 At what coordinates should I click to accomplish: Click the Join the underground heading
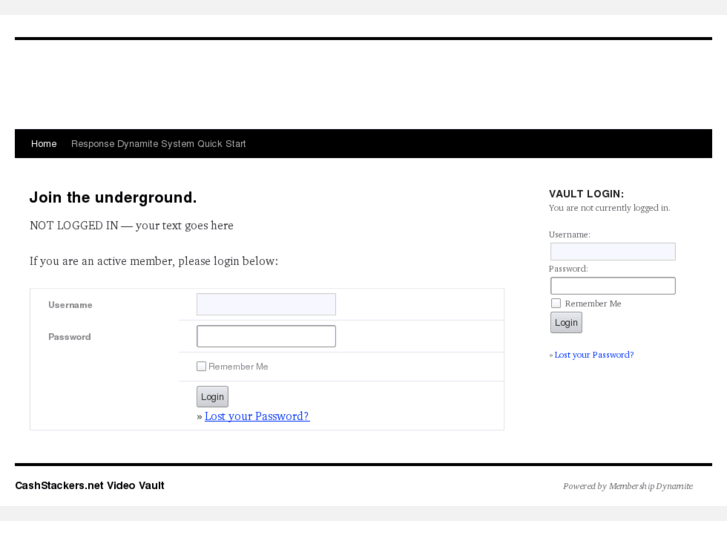coord(113,198)
